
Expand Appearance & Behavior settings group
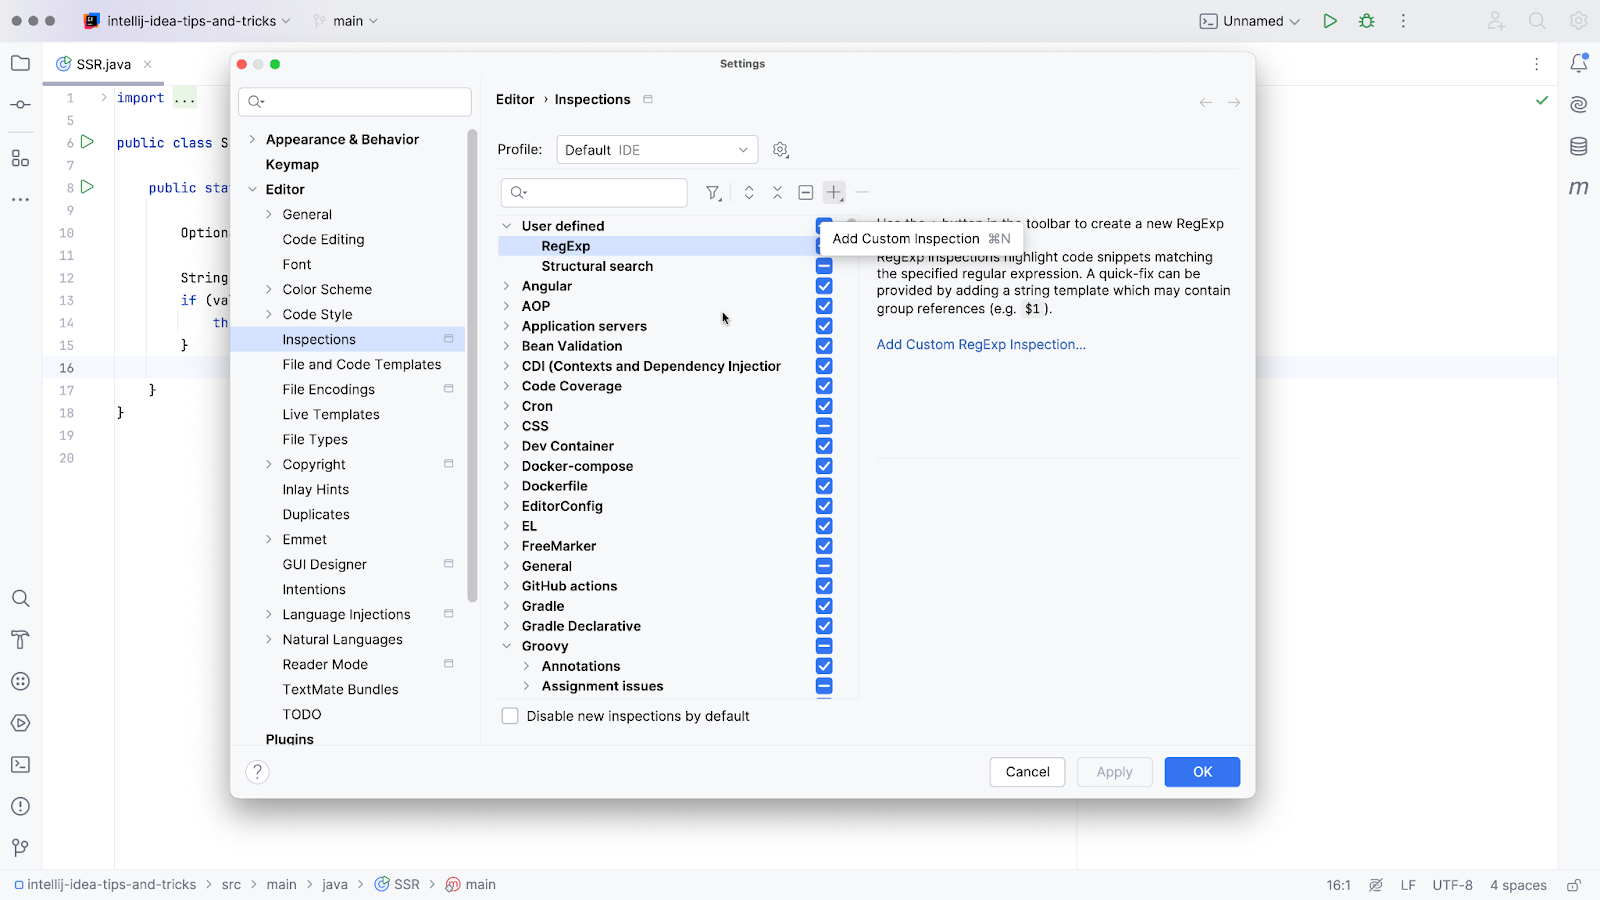pyautogui.click(x=252, y=139)
